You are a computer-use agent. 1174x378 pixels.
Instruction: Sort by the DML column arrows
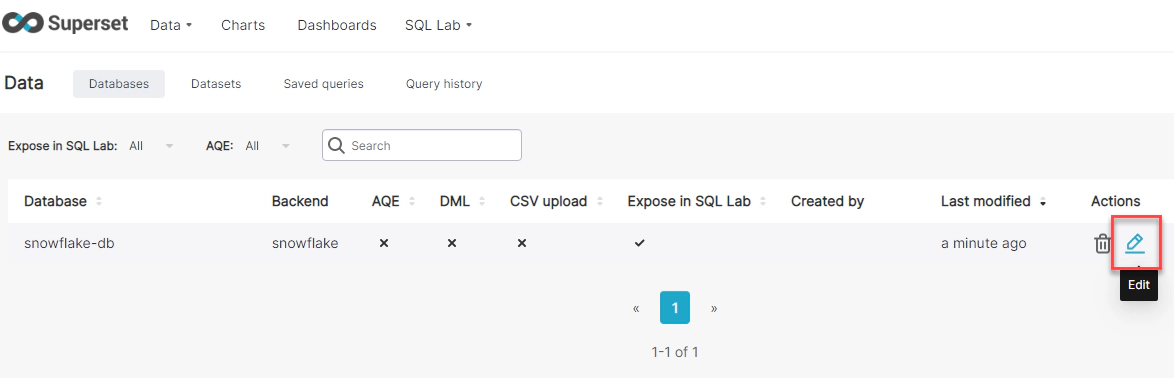481,201
